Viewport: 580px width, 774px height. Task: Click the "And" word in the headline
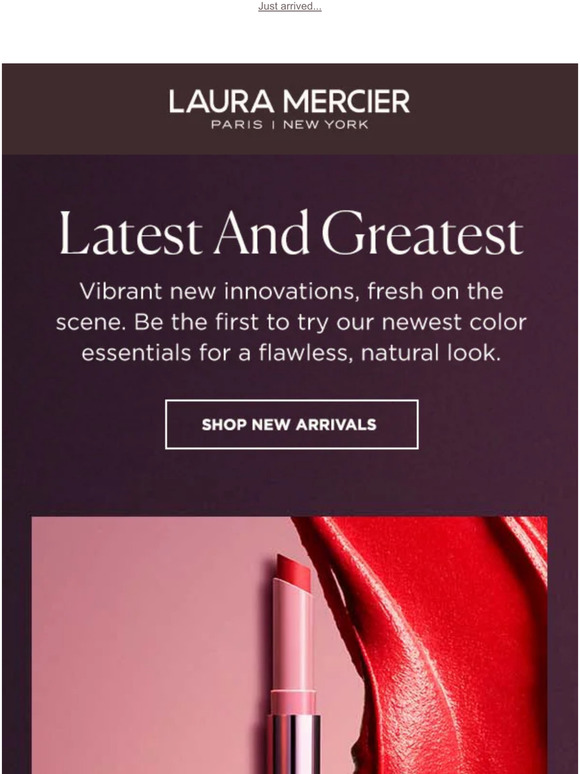[x=262, y=232]
